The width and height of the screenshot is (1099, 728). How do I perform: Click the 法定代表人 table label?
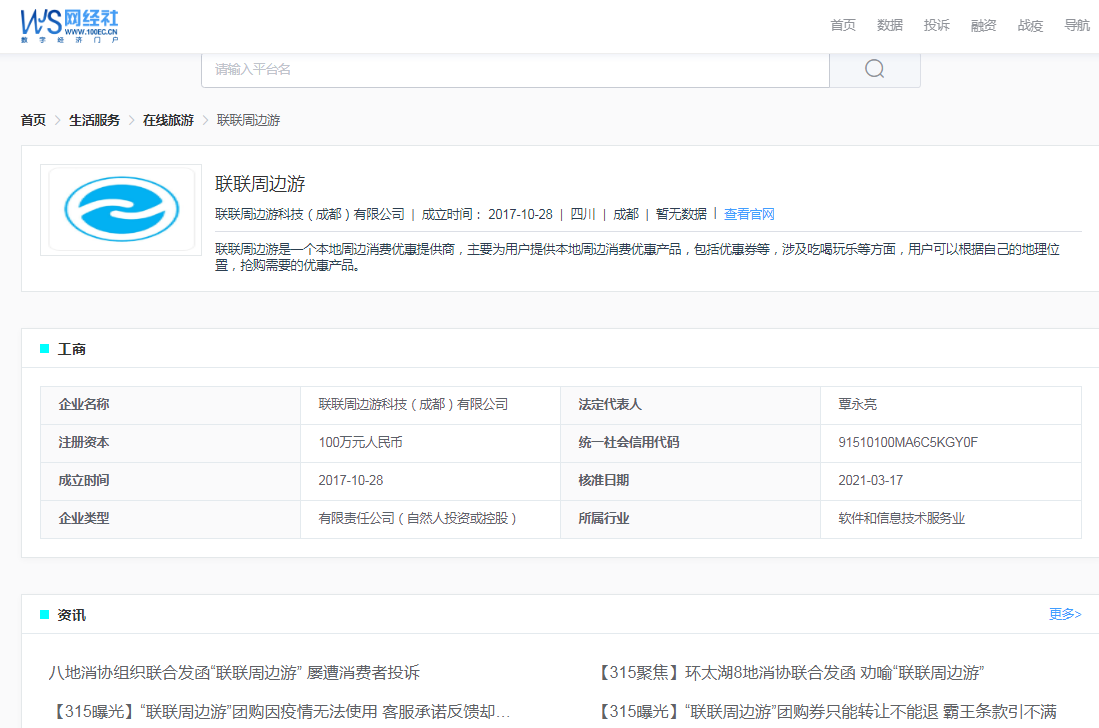[x=610, y=404]
